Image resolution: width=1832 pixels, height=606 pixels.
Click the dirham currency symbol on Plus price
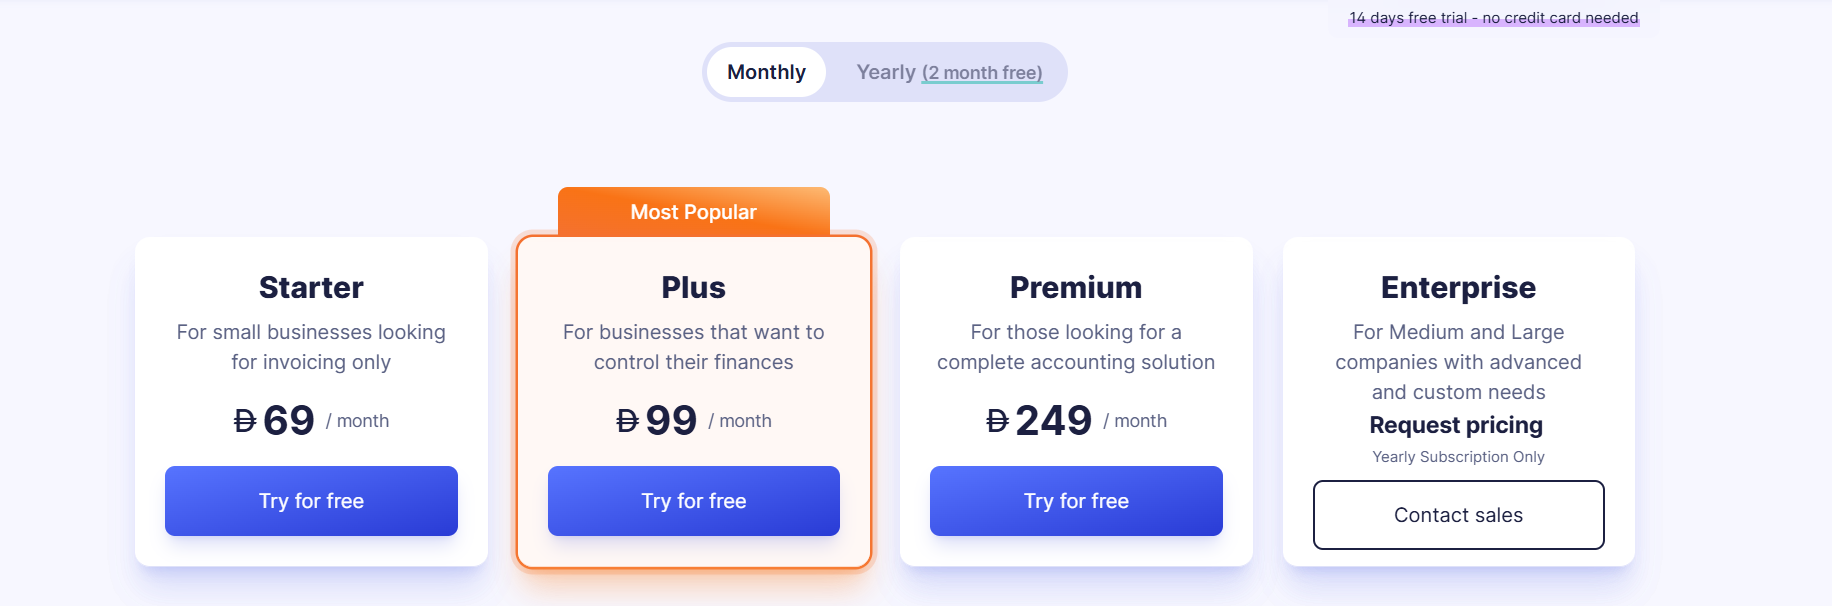(x=627, y=421)
